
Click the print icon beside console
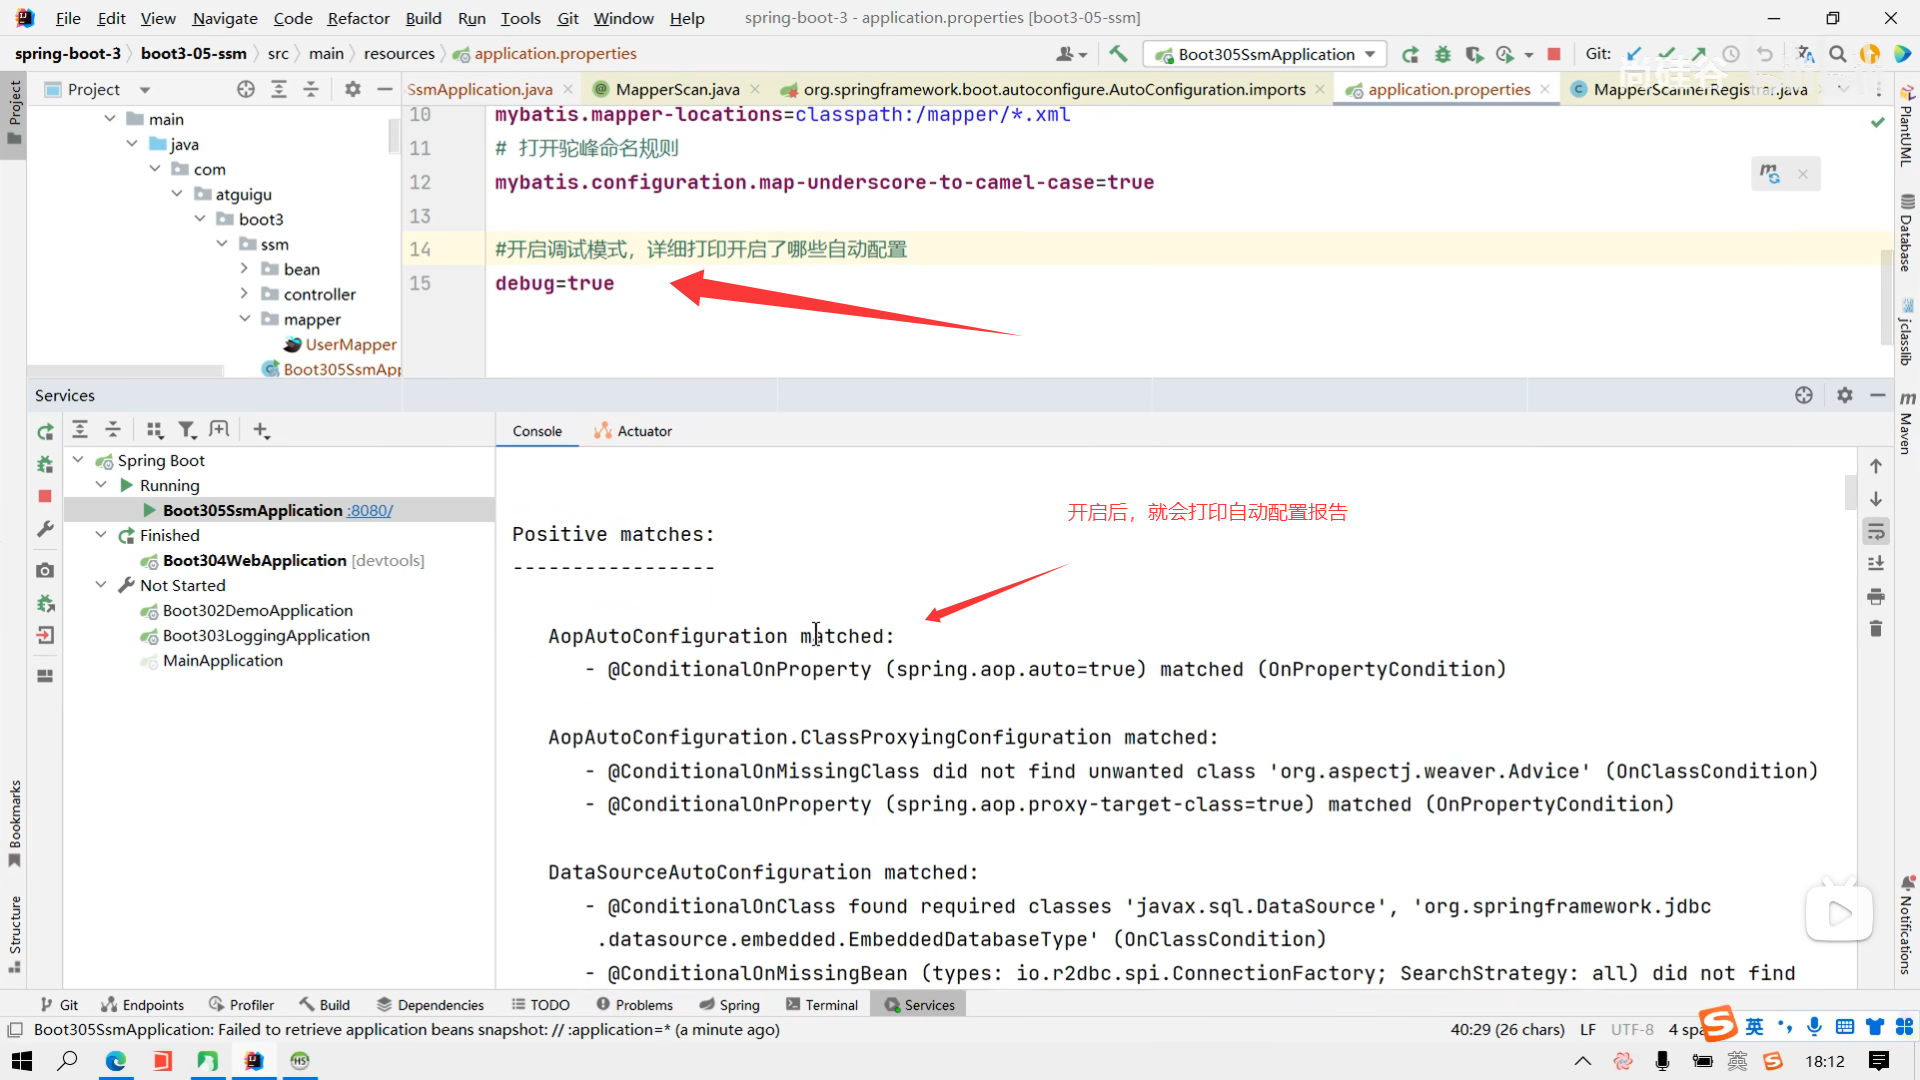pos(1876,597)
